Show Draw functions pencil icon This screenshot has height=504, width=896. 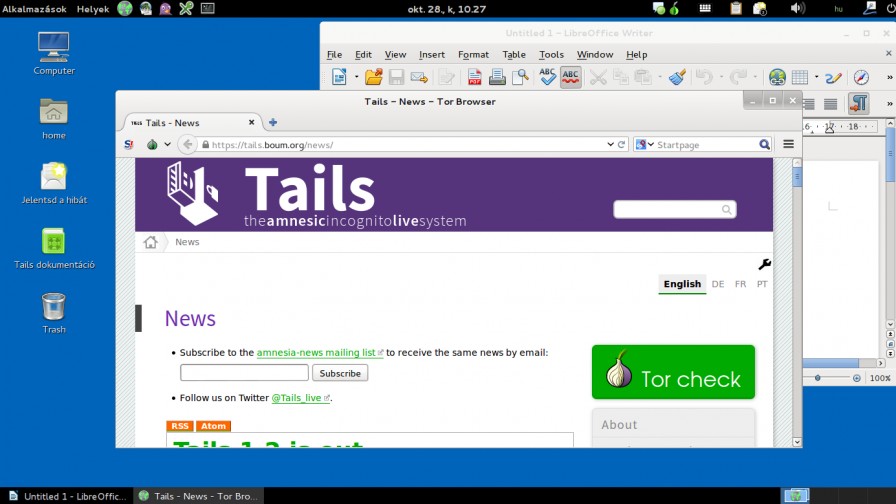click(834, 77)
